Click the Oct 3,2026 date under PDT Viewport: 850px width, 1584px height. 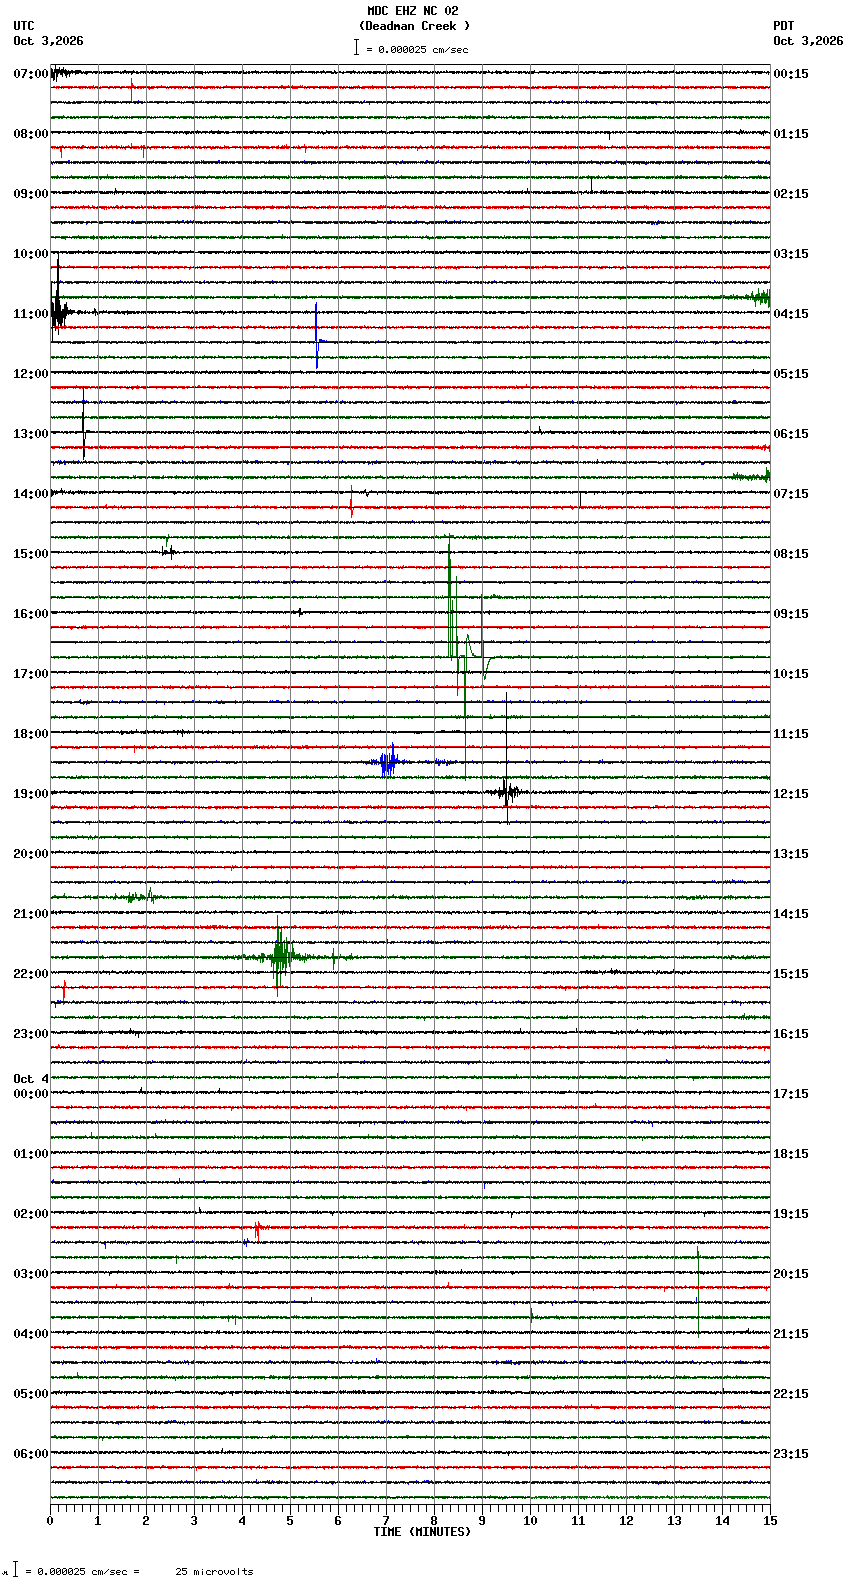pos(808,41)
